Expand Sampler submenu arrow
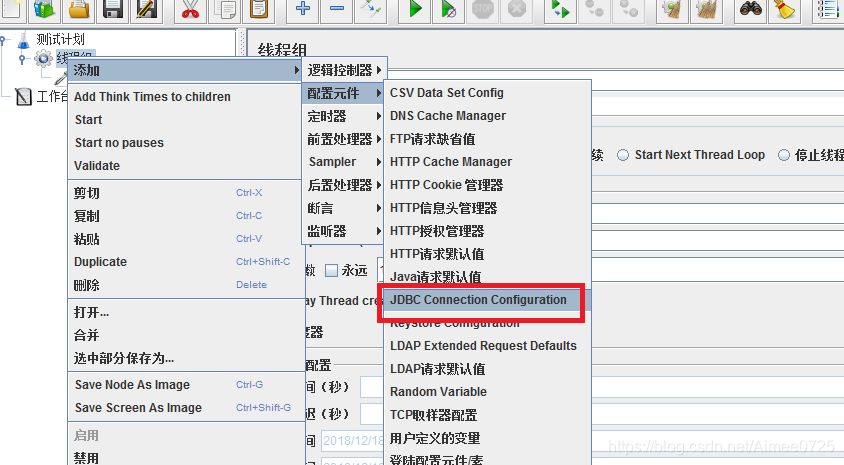This screenshot has height=465, width=844. (x=379, y=162)
